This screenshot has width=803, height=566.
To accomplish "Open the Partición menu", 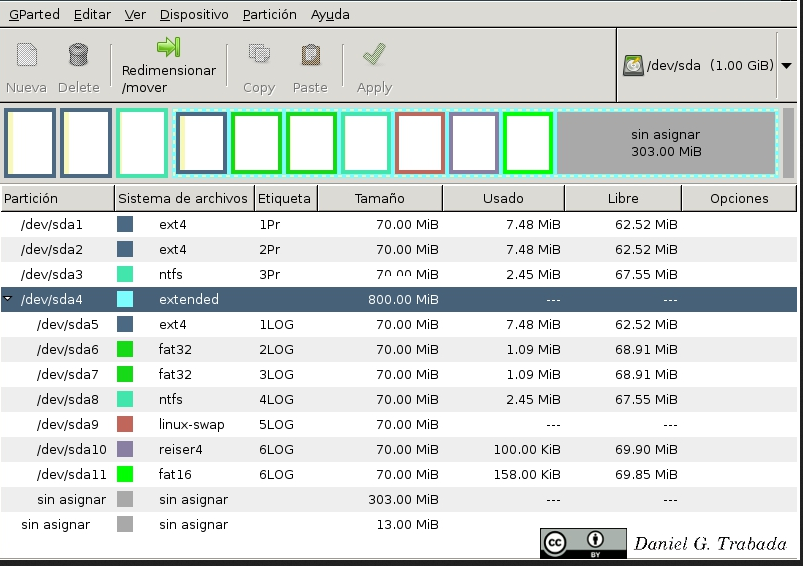I will pos(269,14).
